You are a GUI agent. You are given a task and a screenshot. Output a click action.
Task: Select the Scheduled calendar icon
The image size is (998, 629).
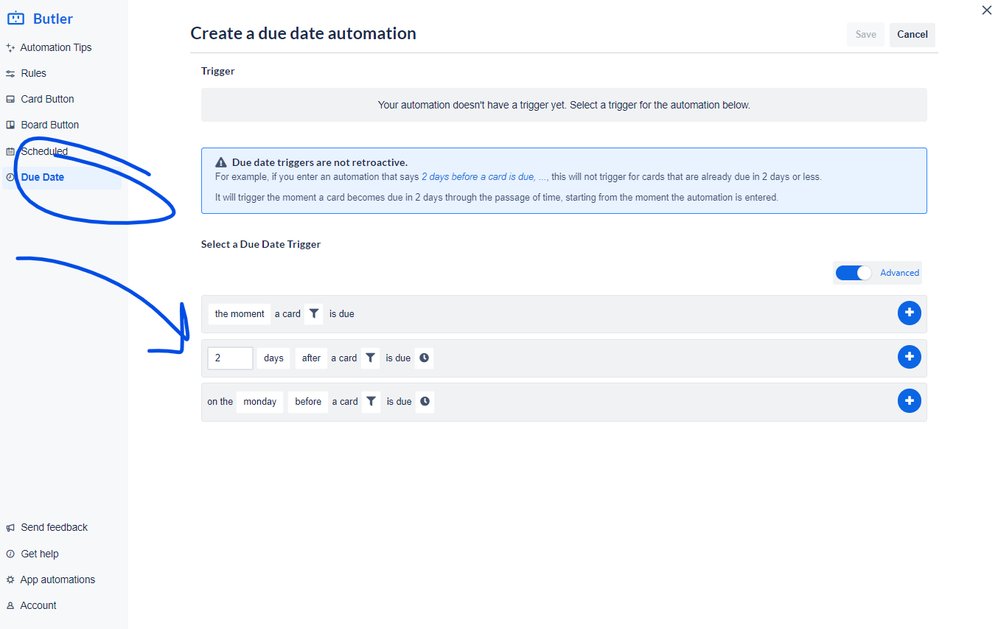point(11,151)
